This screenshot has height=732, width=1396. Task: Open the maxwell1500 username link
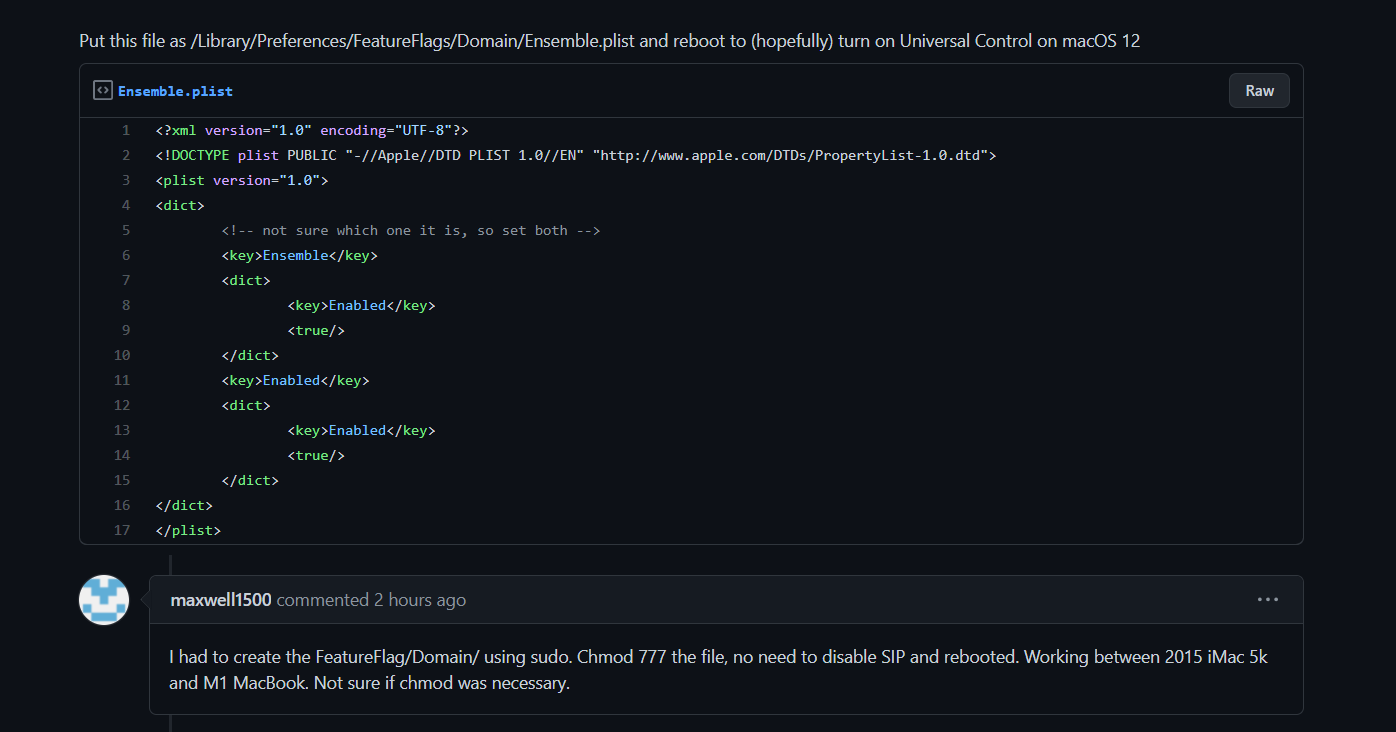point(221,600)
